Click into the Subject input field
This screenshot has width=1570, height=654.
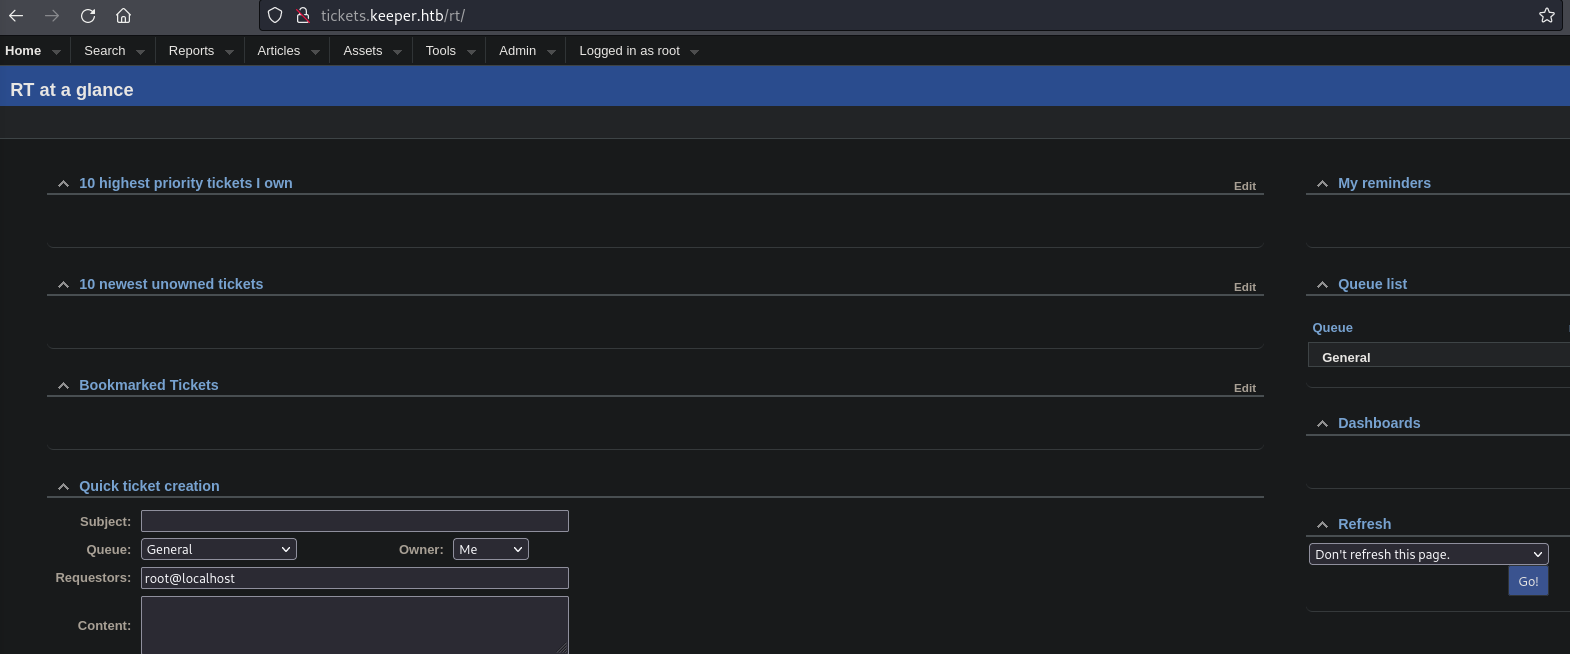(354, 521)
